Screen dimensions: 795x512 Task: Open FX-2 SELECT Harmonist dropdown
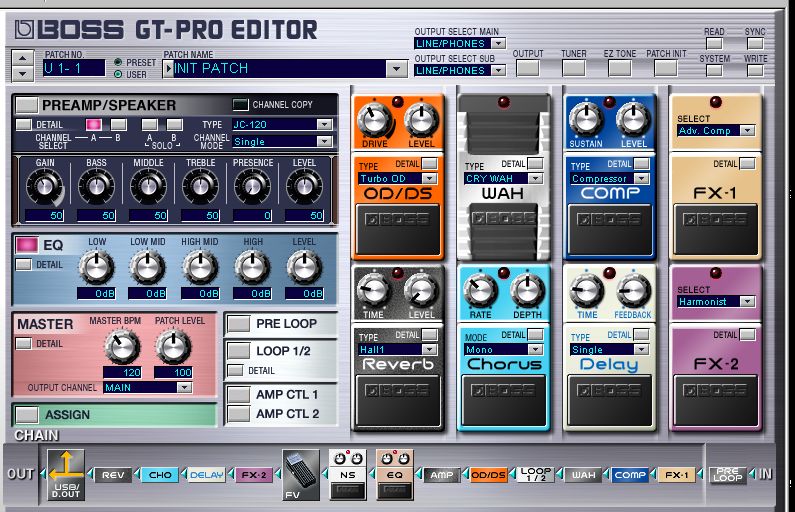point(747,302)
